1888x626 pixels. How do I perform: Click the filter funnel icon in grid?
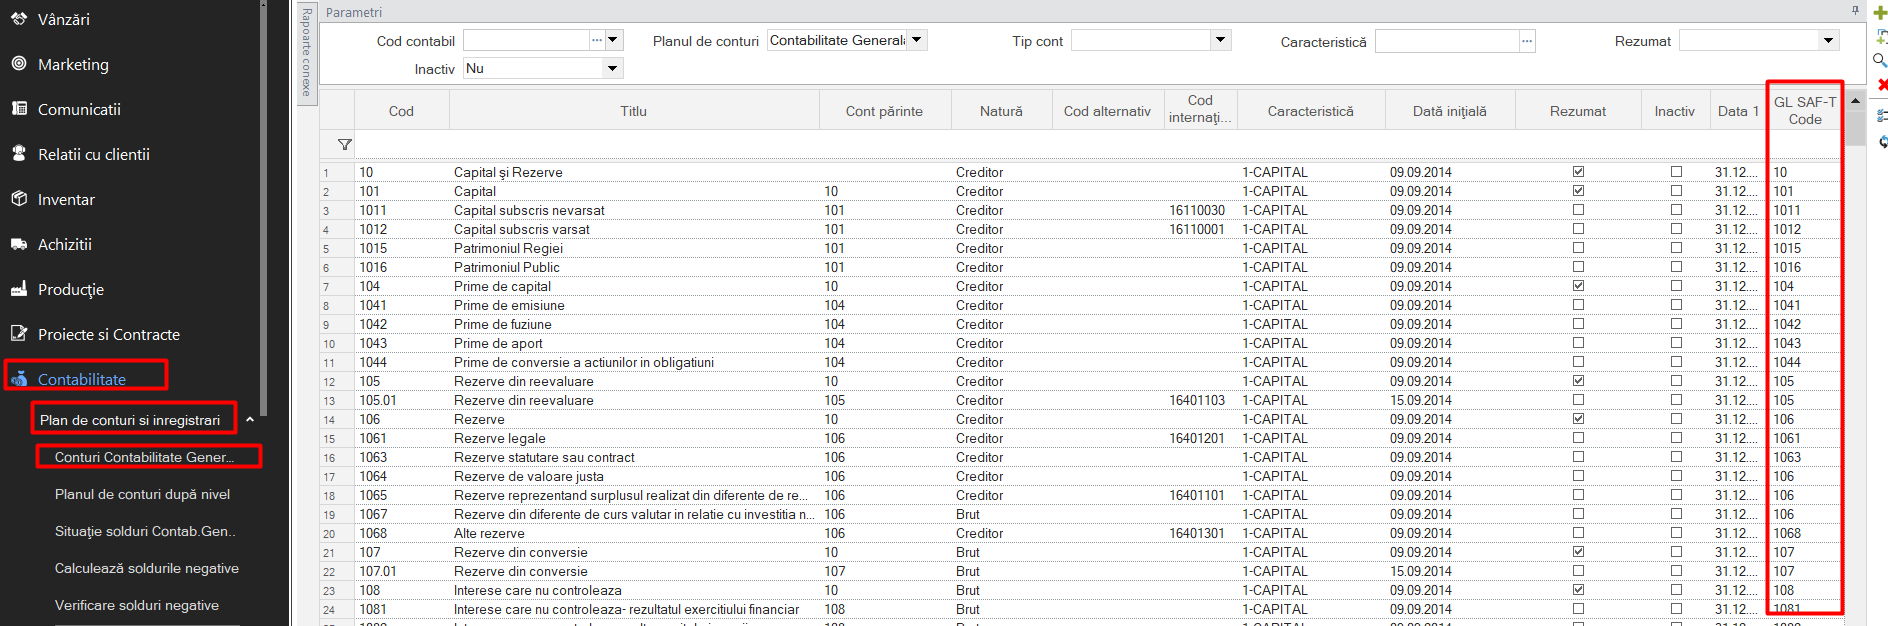345,145
